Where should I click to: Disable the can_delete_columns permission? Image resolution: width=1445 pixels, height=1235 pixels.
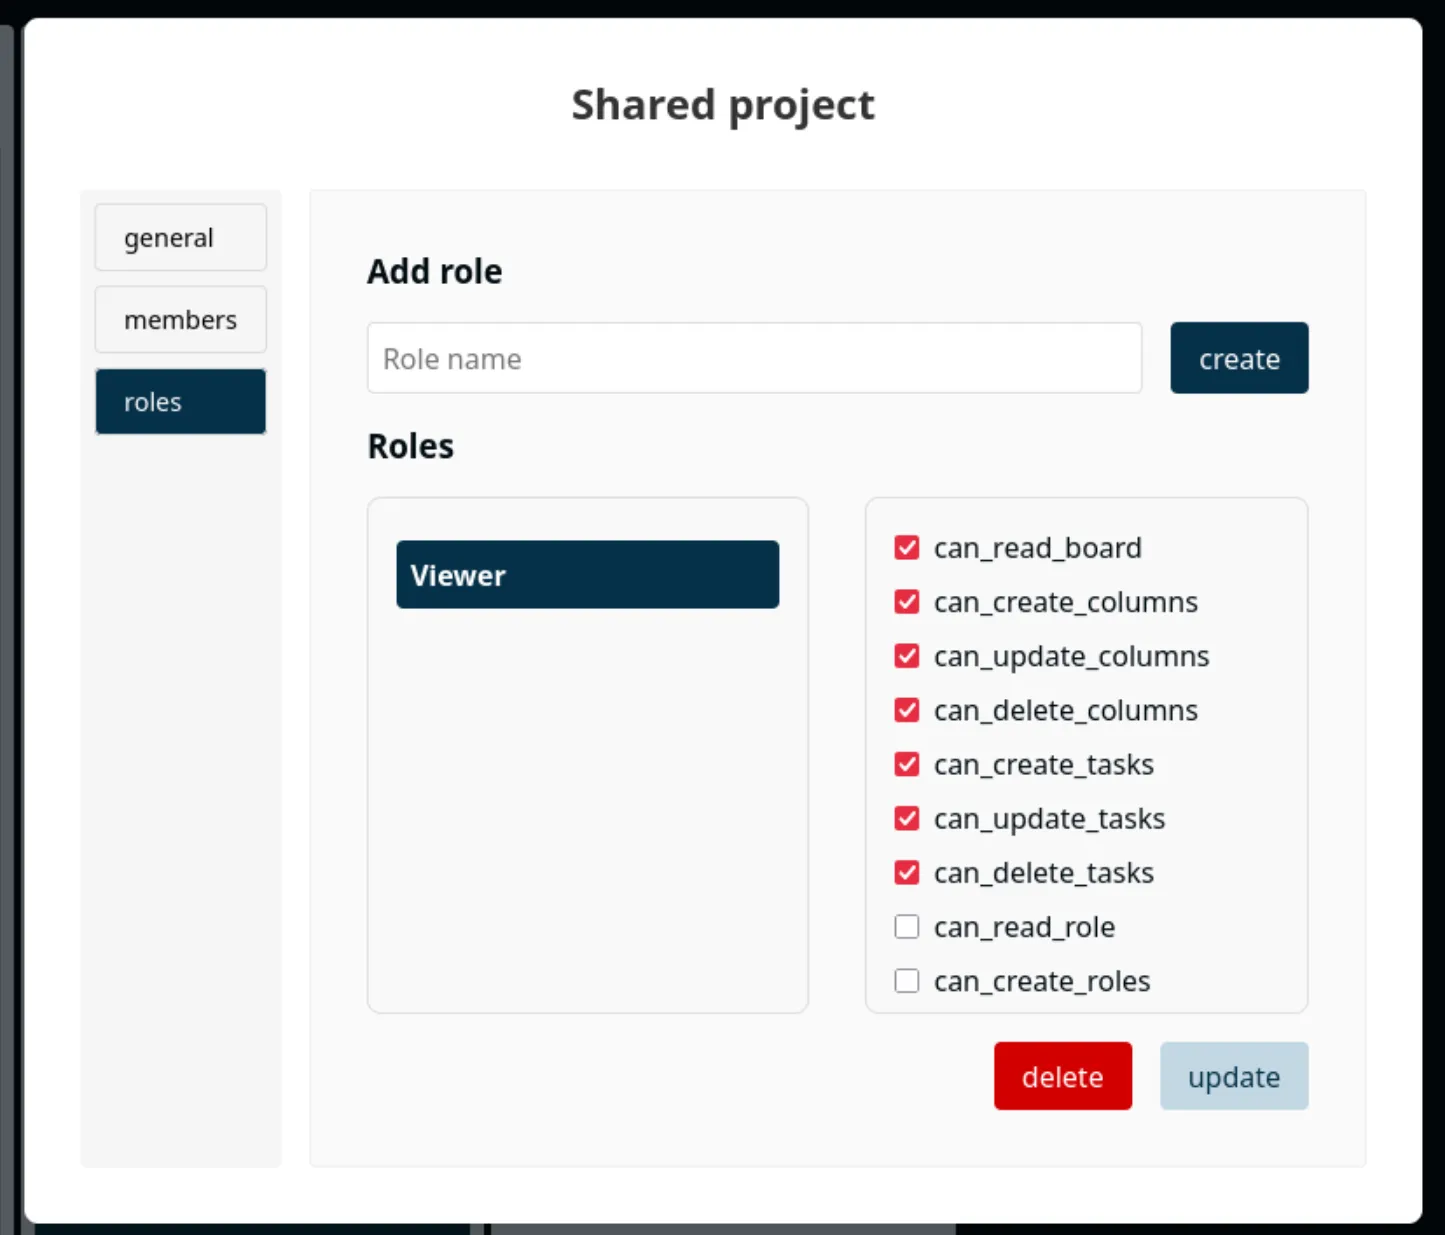907,710
